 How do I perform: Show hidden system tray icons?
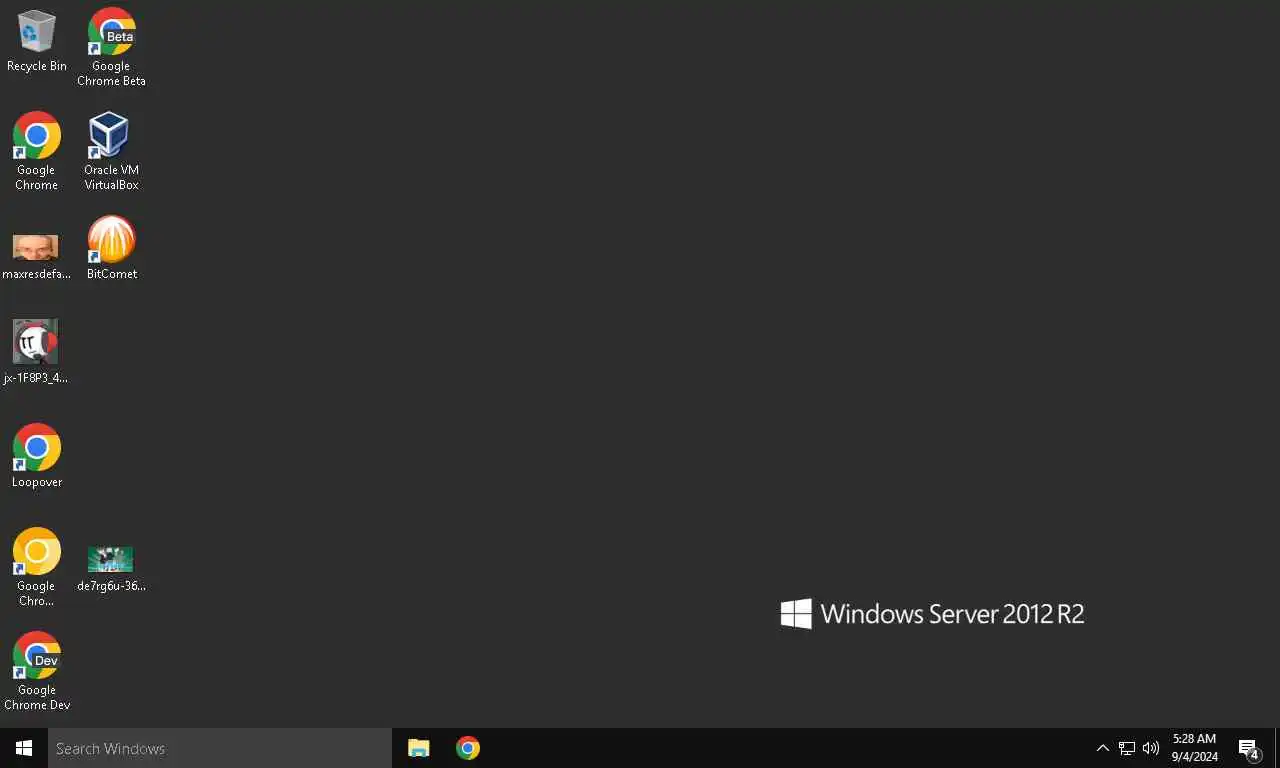(x=1103, y=748)
